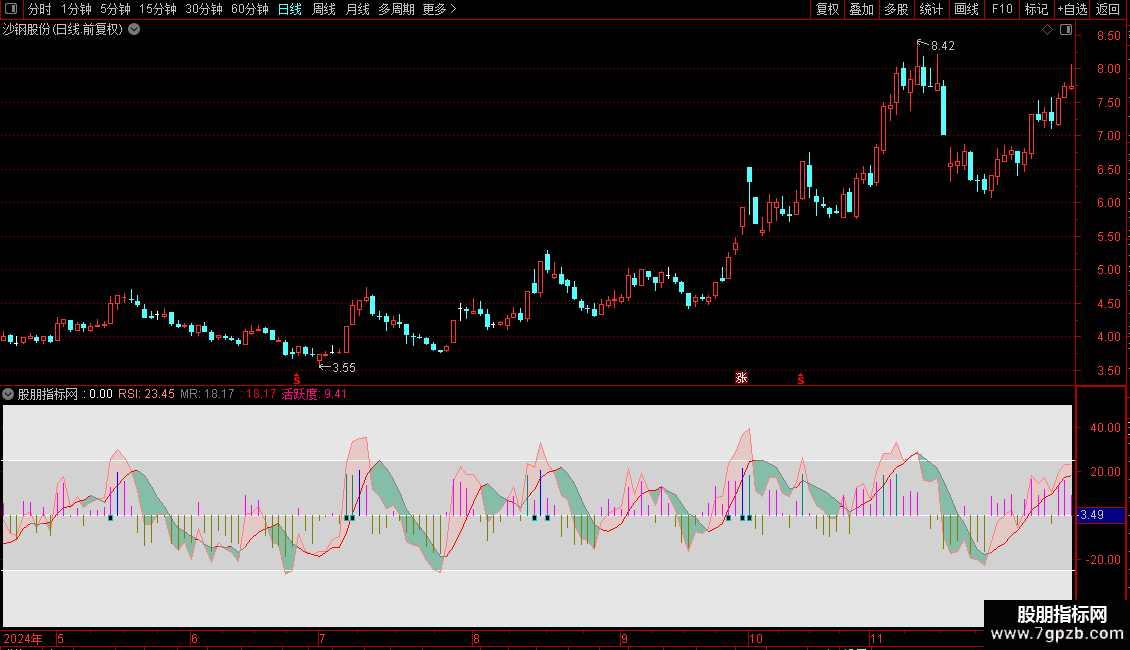Click the 沙钢股份(日线.前复权) title

click(63, 30)
